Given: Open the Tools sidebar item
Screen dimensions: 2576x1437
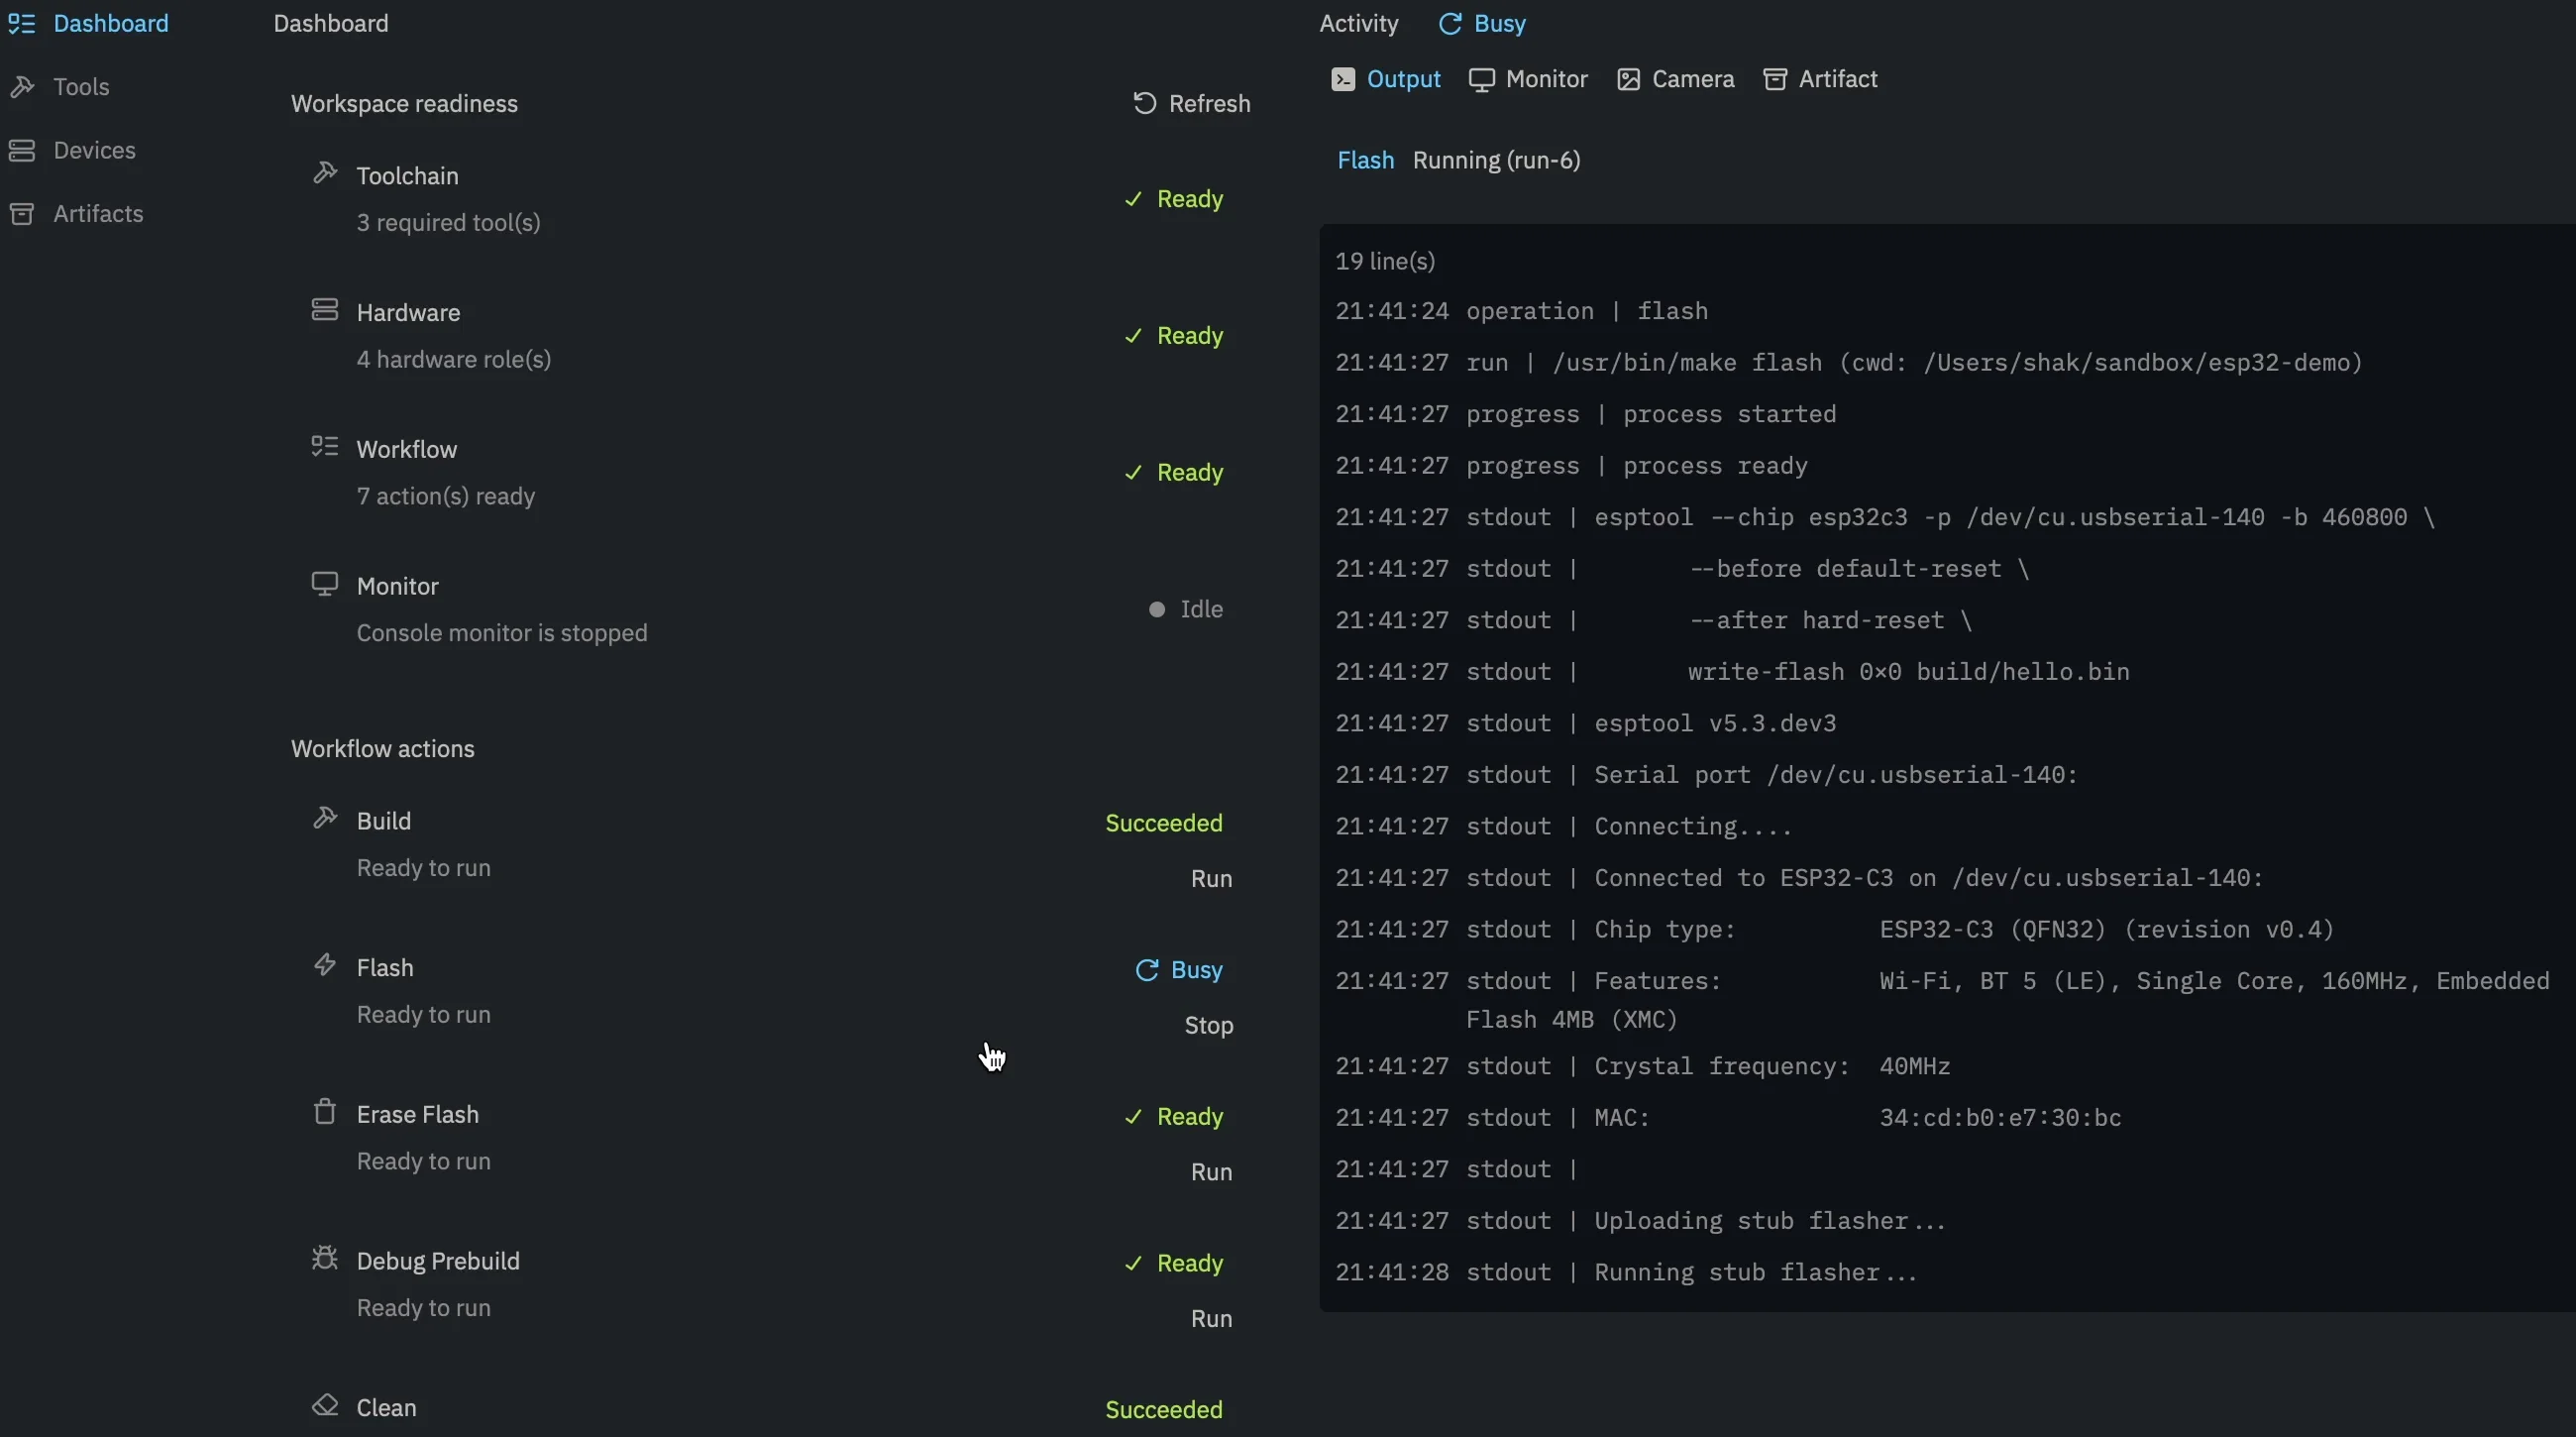Looking at the screenshot, I should [59, 87].
